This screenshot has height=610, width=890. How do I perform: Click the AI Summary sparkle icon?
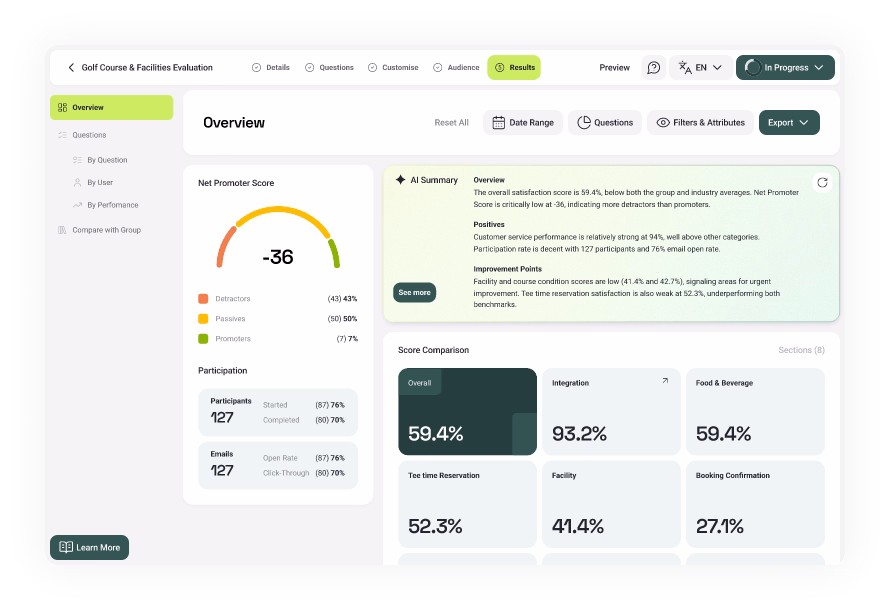click(x=400, y=179)
